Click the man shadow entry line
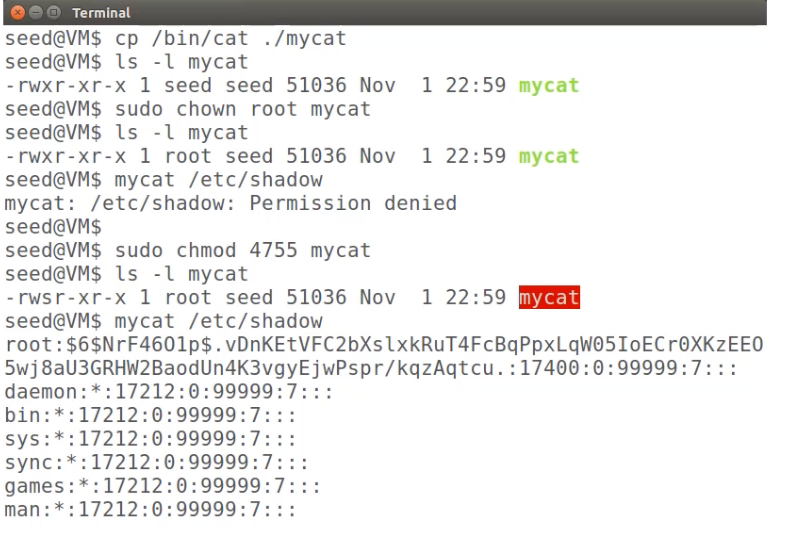812x534 pixels. click(x=150, y=509)
